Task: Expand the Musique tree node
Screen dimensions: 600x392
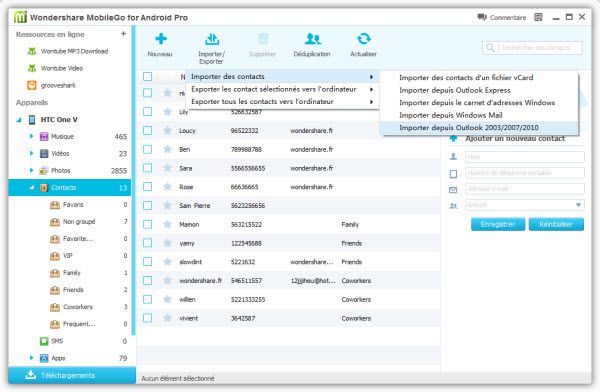Action: [x=31, y=136]
